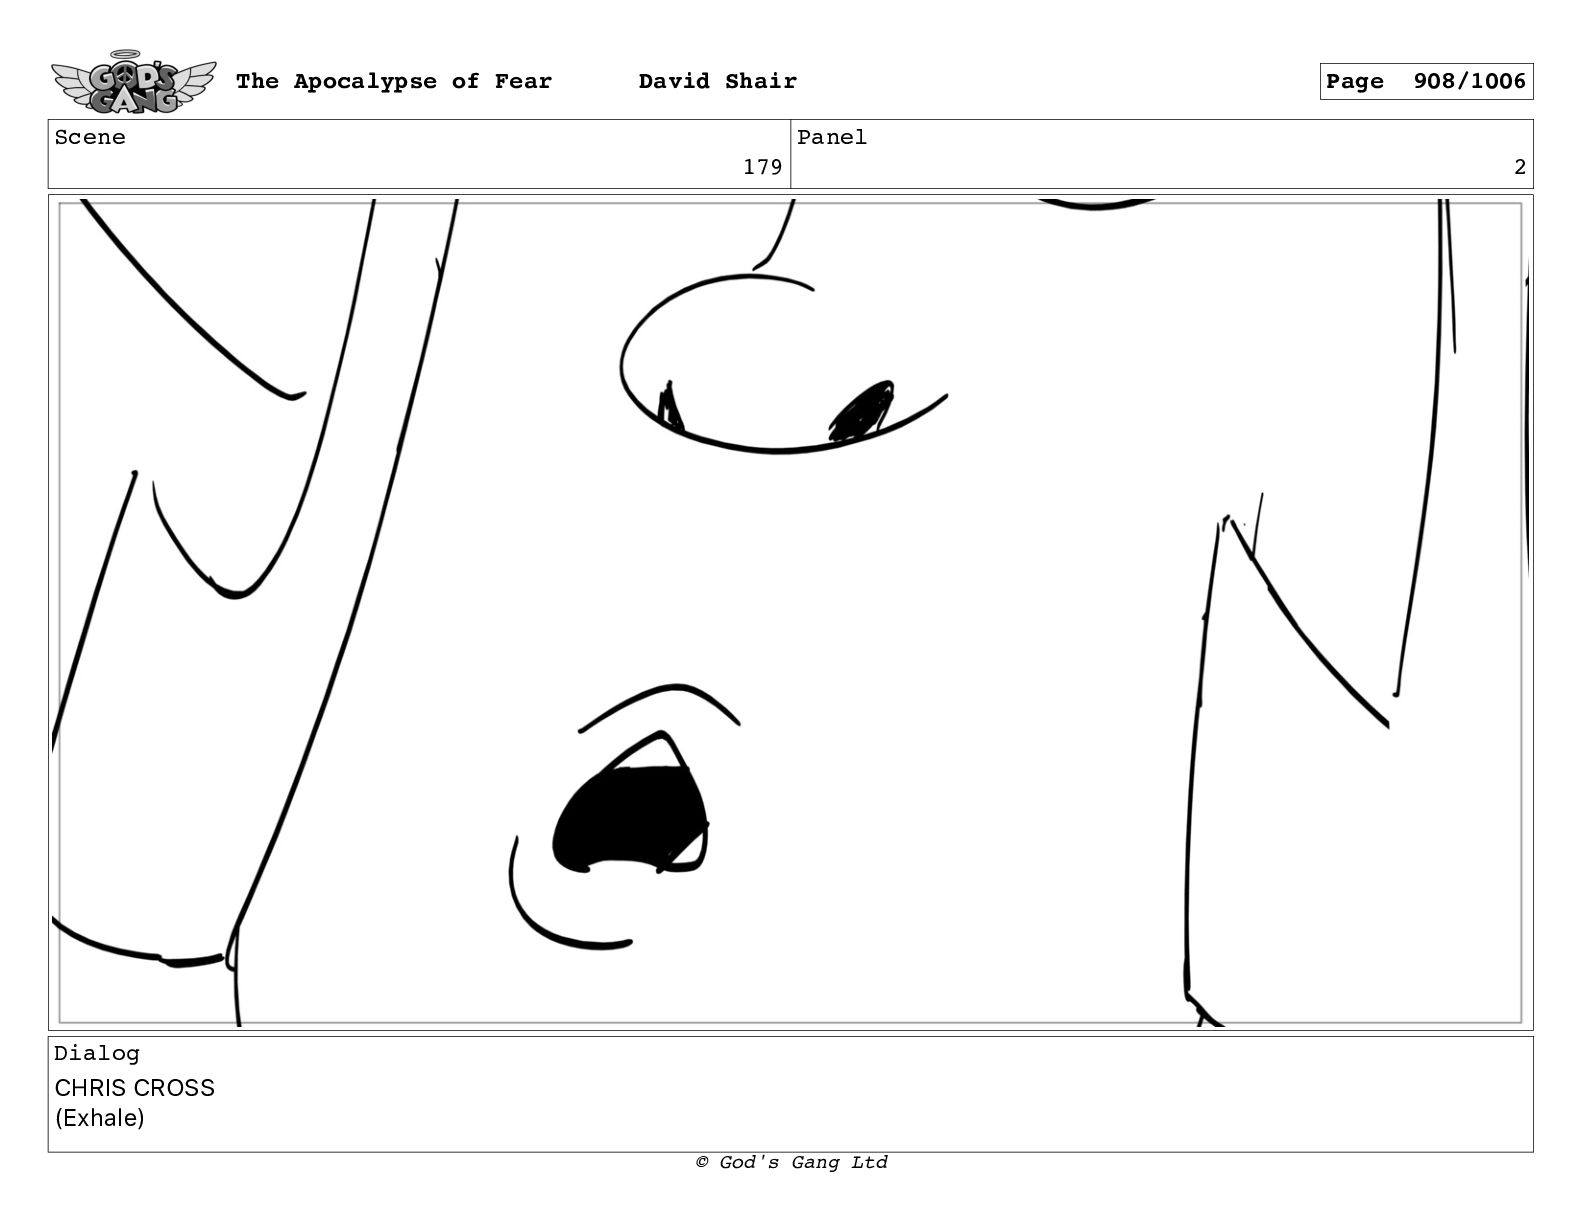Click the 'Page 908/1006' box
Image resolution: width=1584 pixels, height=1224 pixels.
pyautogui.click(x=1426, y=81)
